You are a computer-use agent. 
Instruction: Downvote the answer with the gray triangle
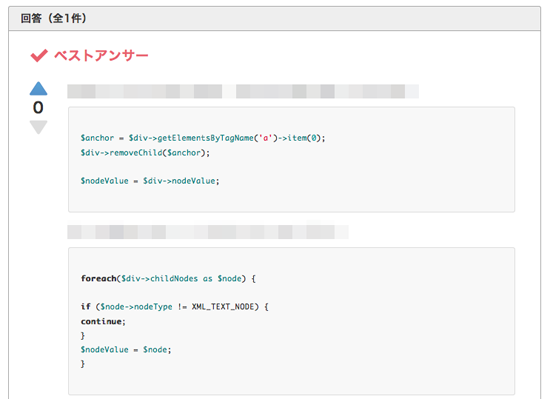point(38,127)
